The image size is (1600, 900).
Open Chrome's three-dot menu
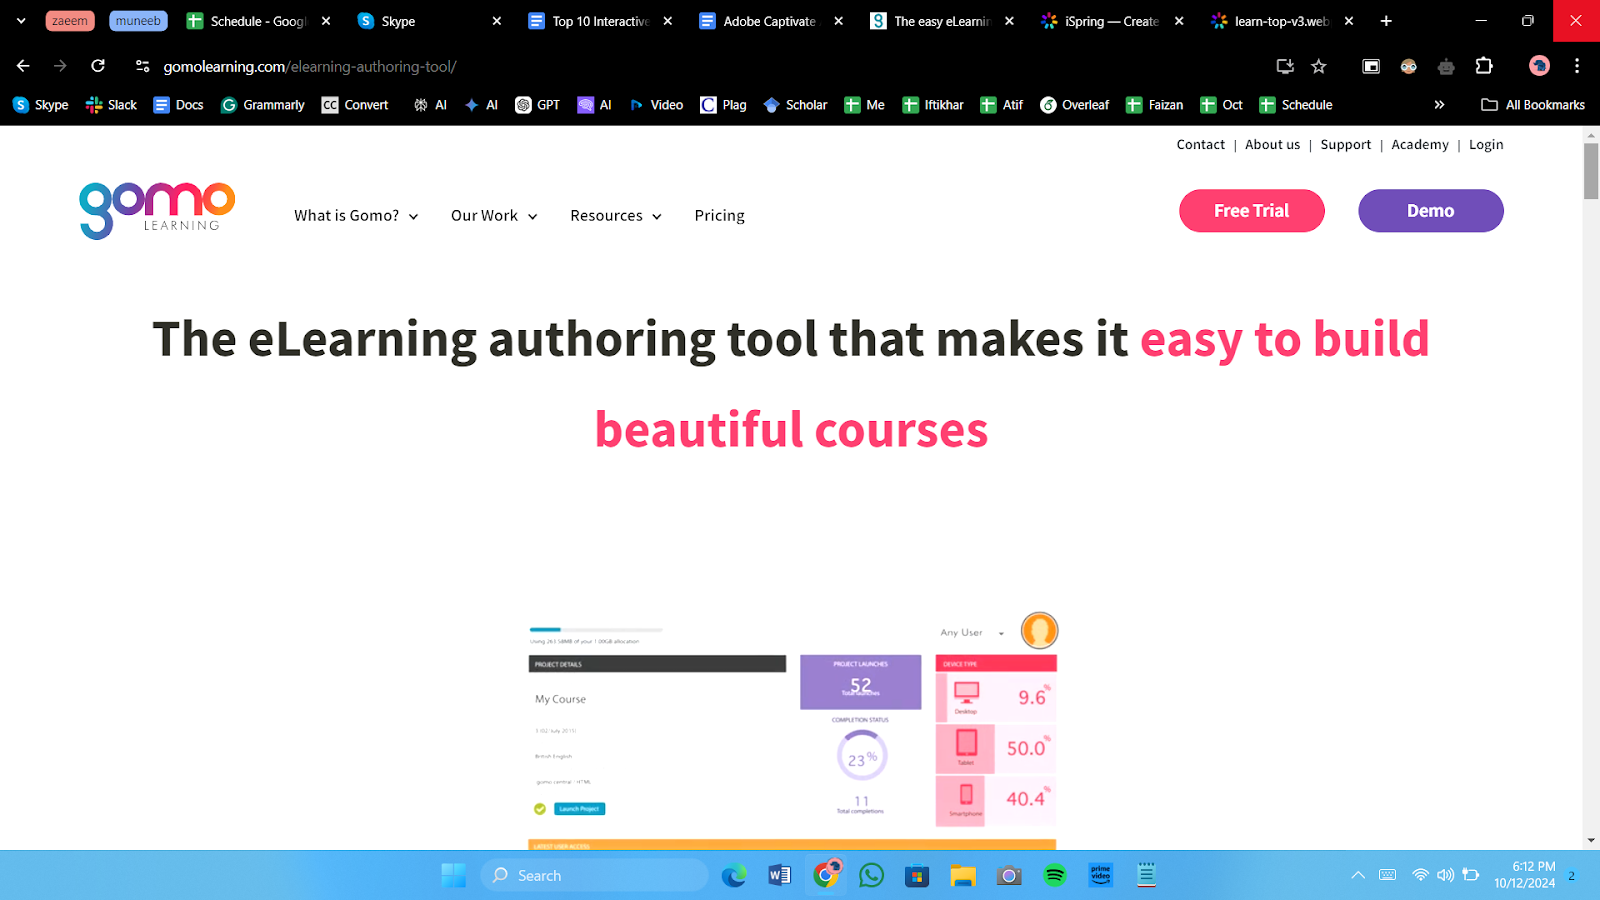pyautogui.click(x=1577, y=66)
